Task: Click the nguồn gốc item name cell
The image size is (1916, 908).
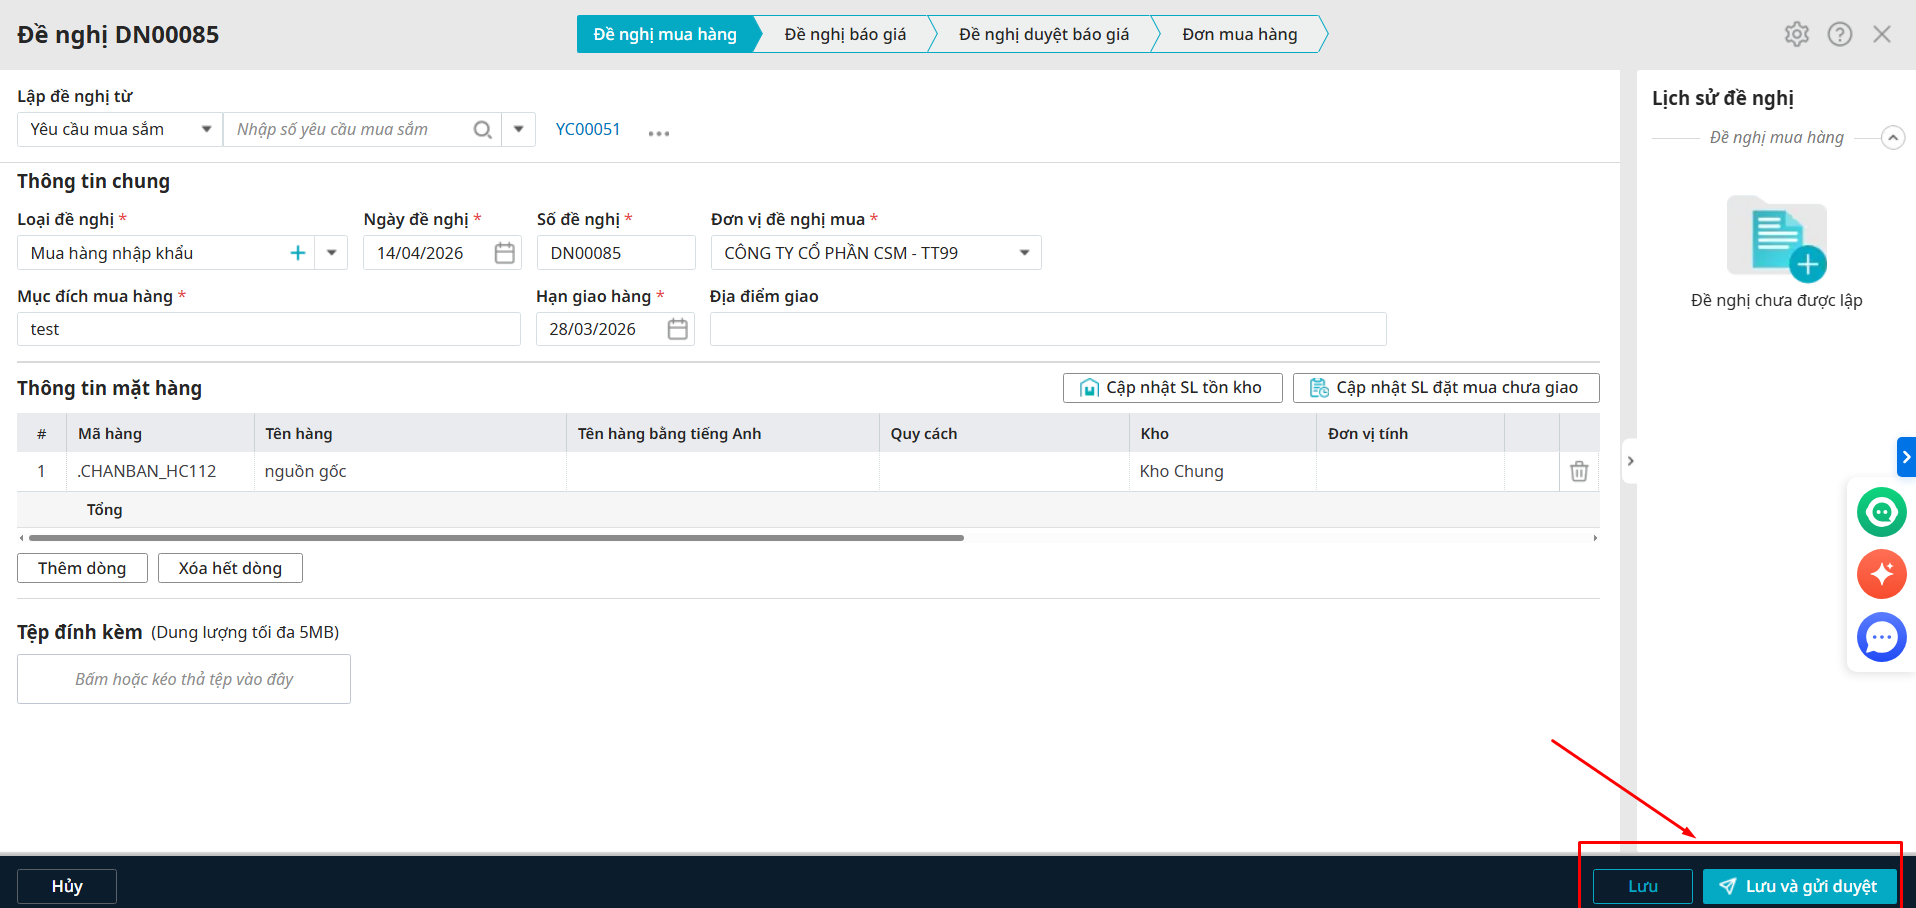Action: click(410, 471)
